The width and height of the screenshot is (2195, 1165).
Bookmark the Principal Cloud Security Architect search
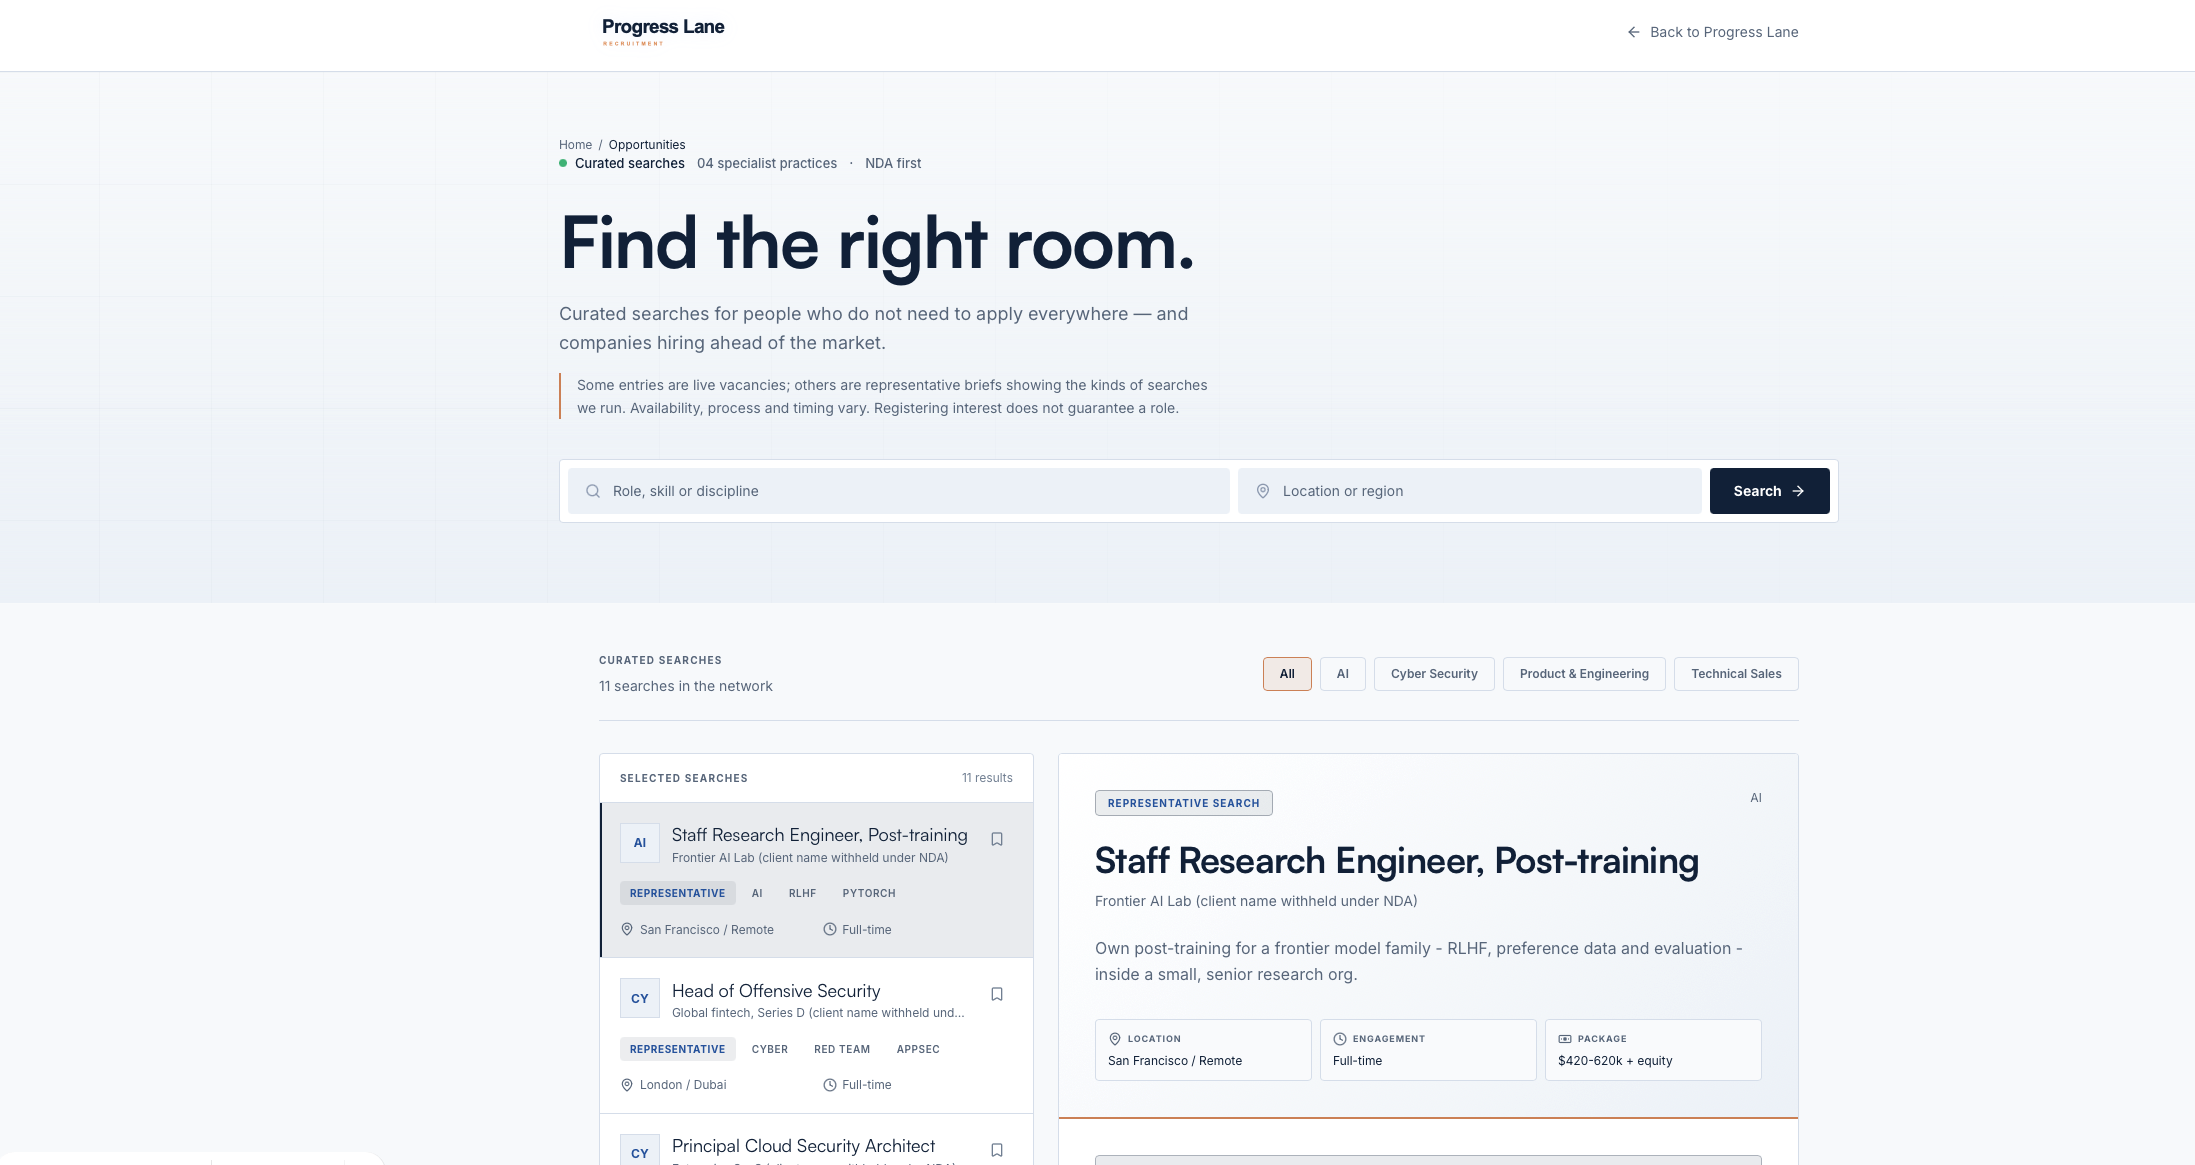point(997,1150)
